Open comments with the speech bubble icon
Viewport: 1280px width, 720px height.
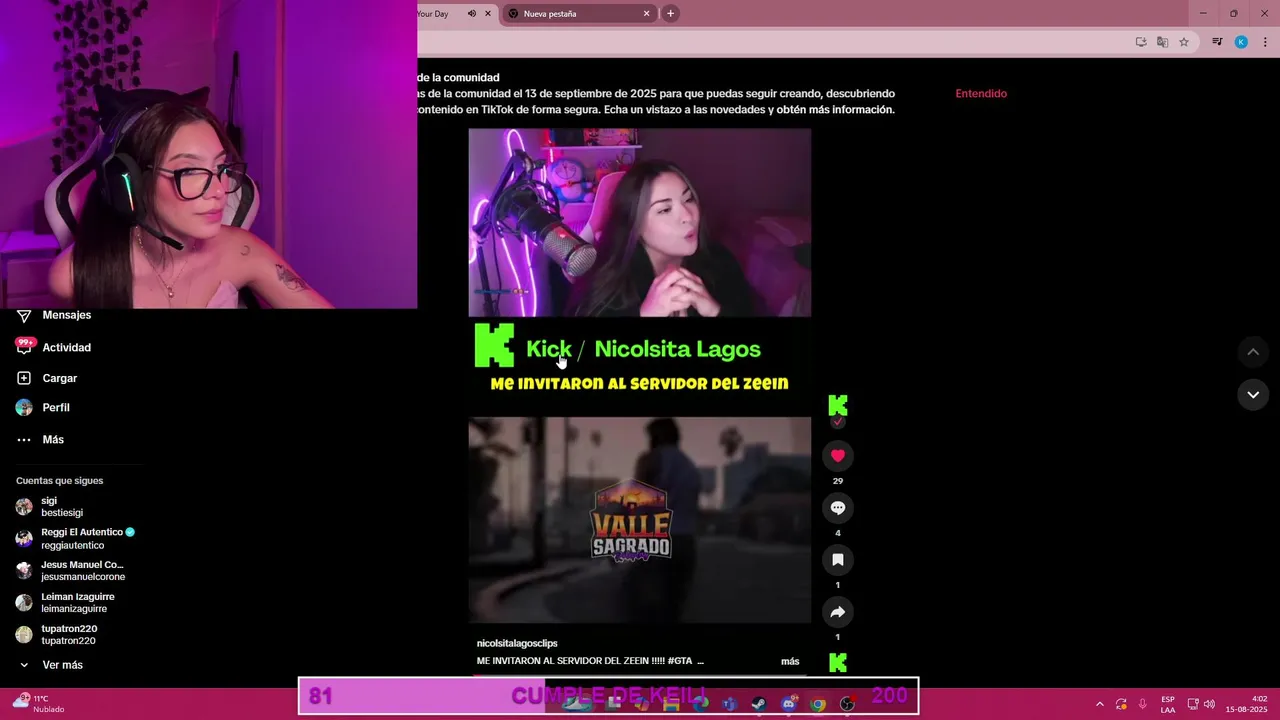pos(838,508)
